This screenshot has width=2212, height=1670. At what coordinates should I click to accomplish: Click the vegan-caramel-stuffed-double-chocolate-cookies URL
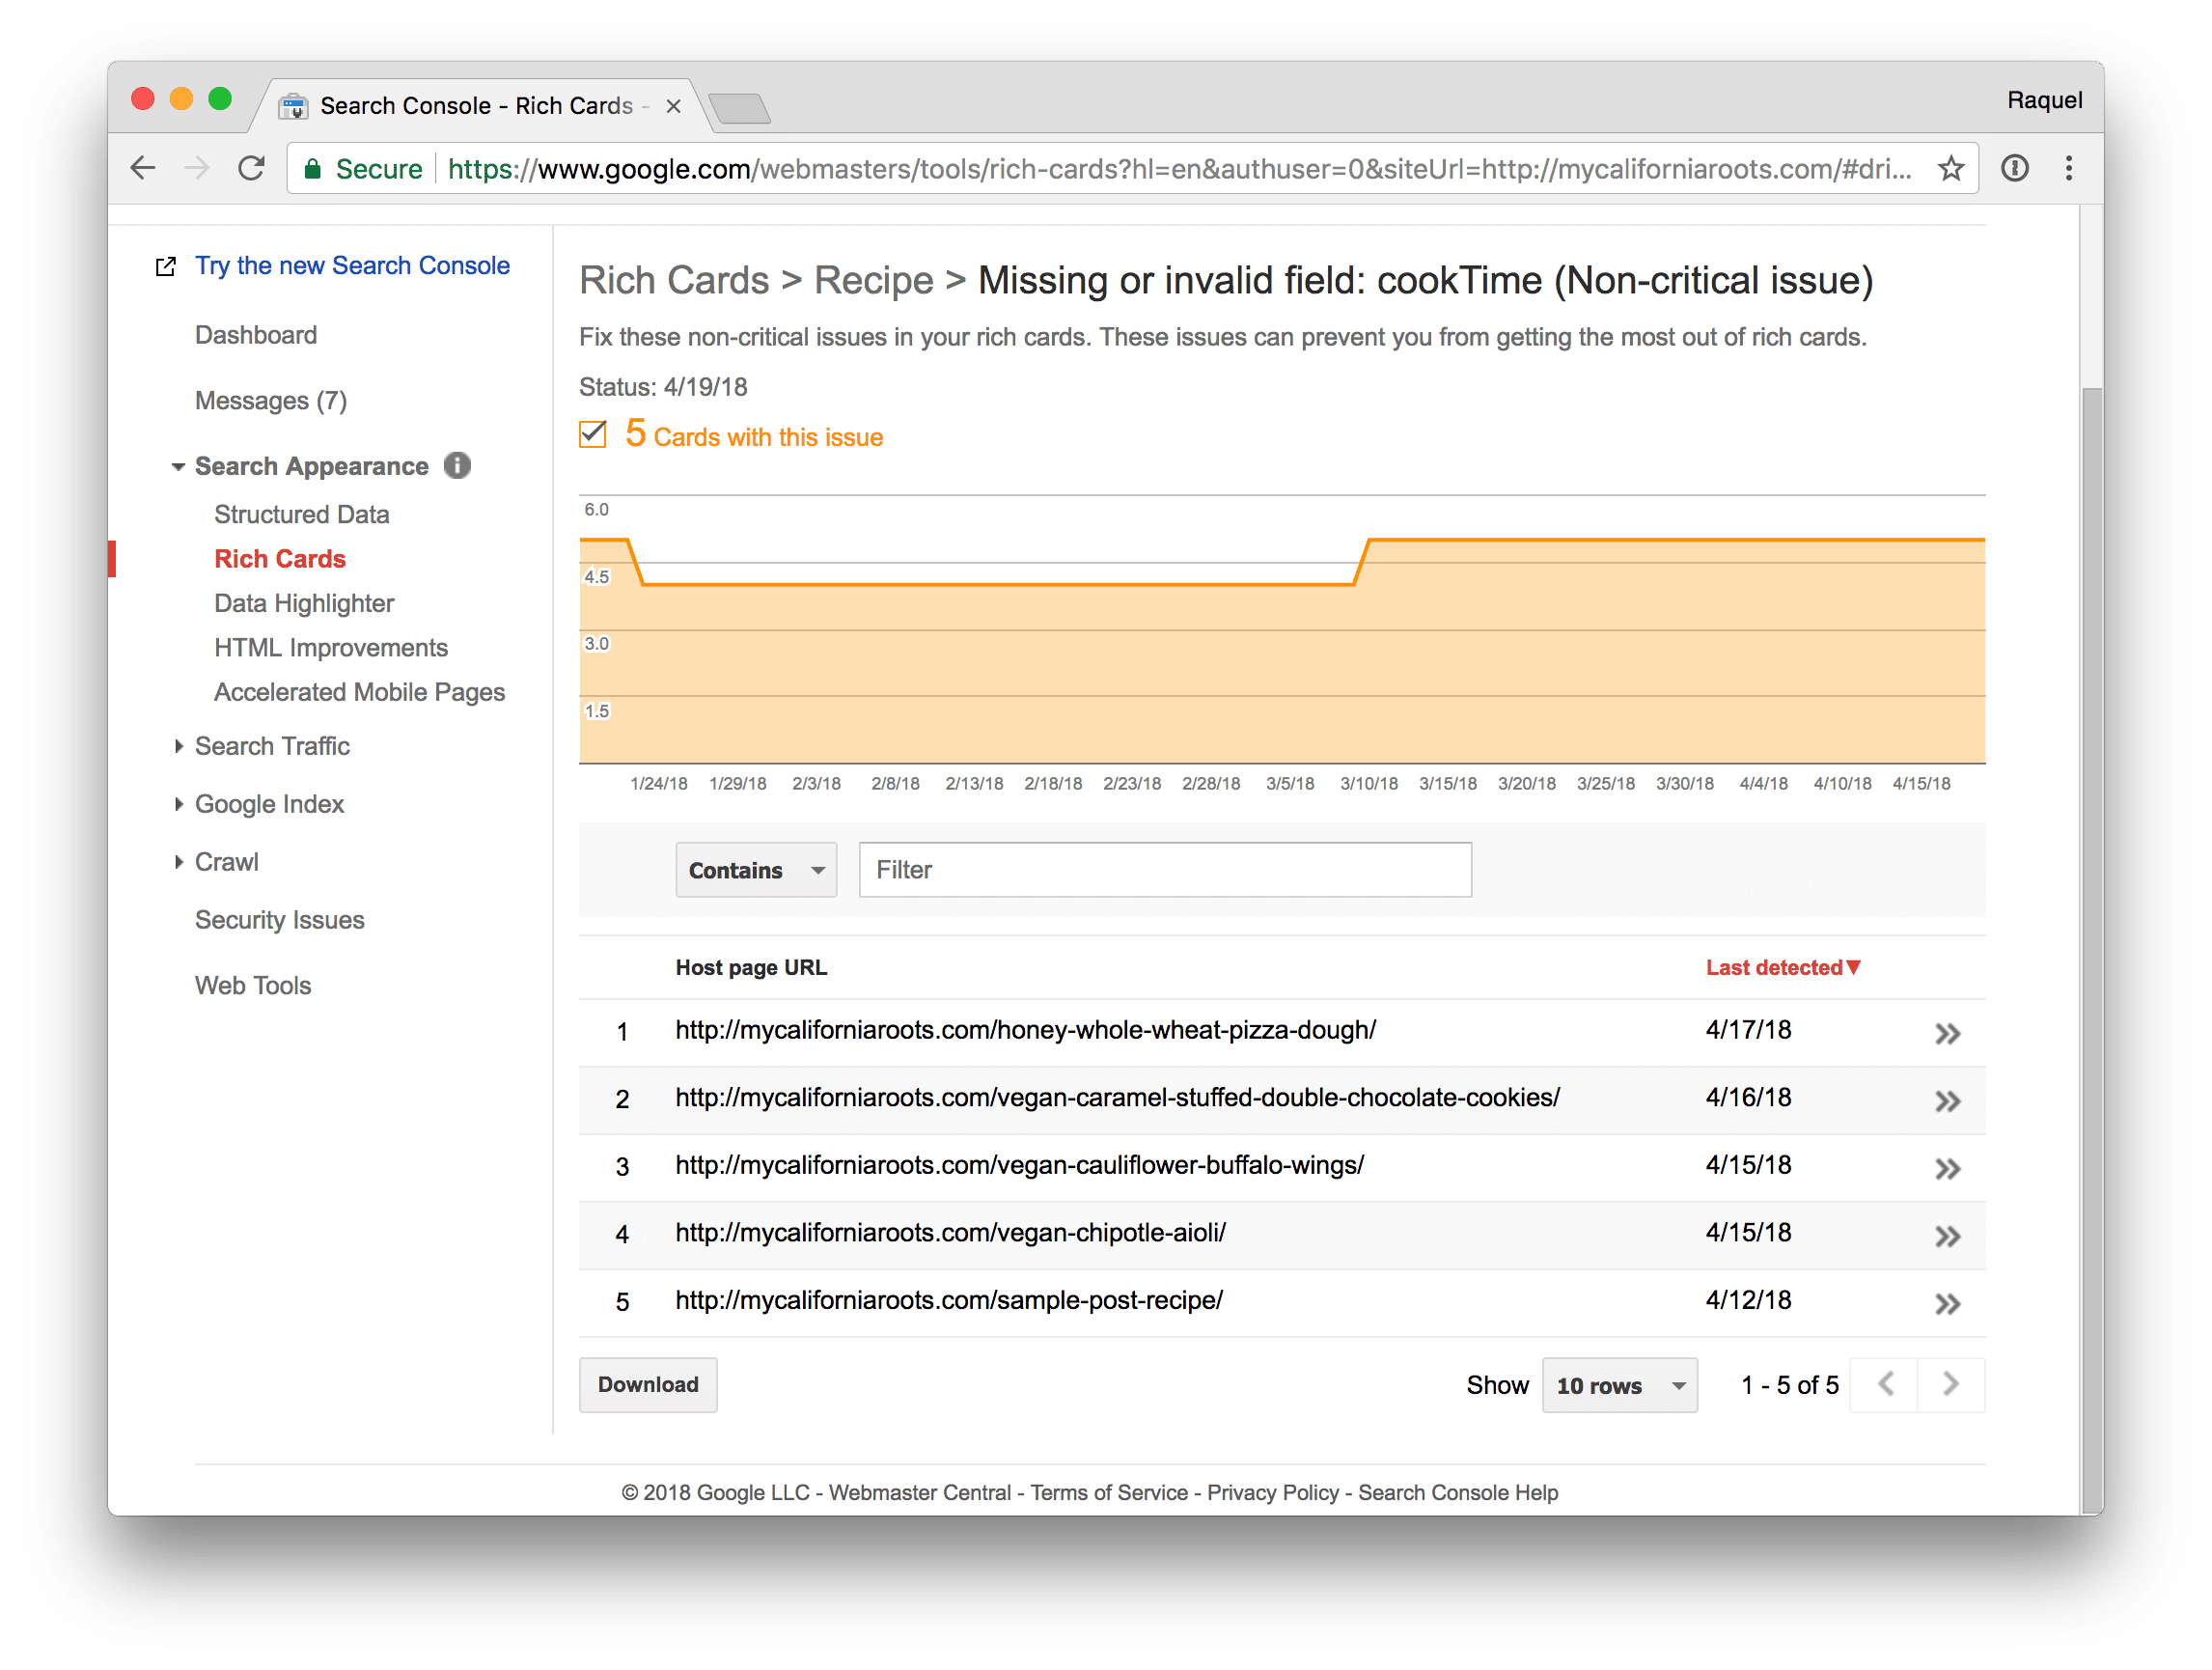coord(1117,1098)
